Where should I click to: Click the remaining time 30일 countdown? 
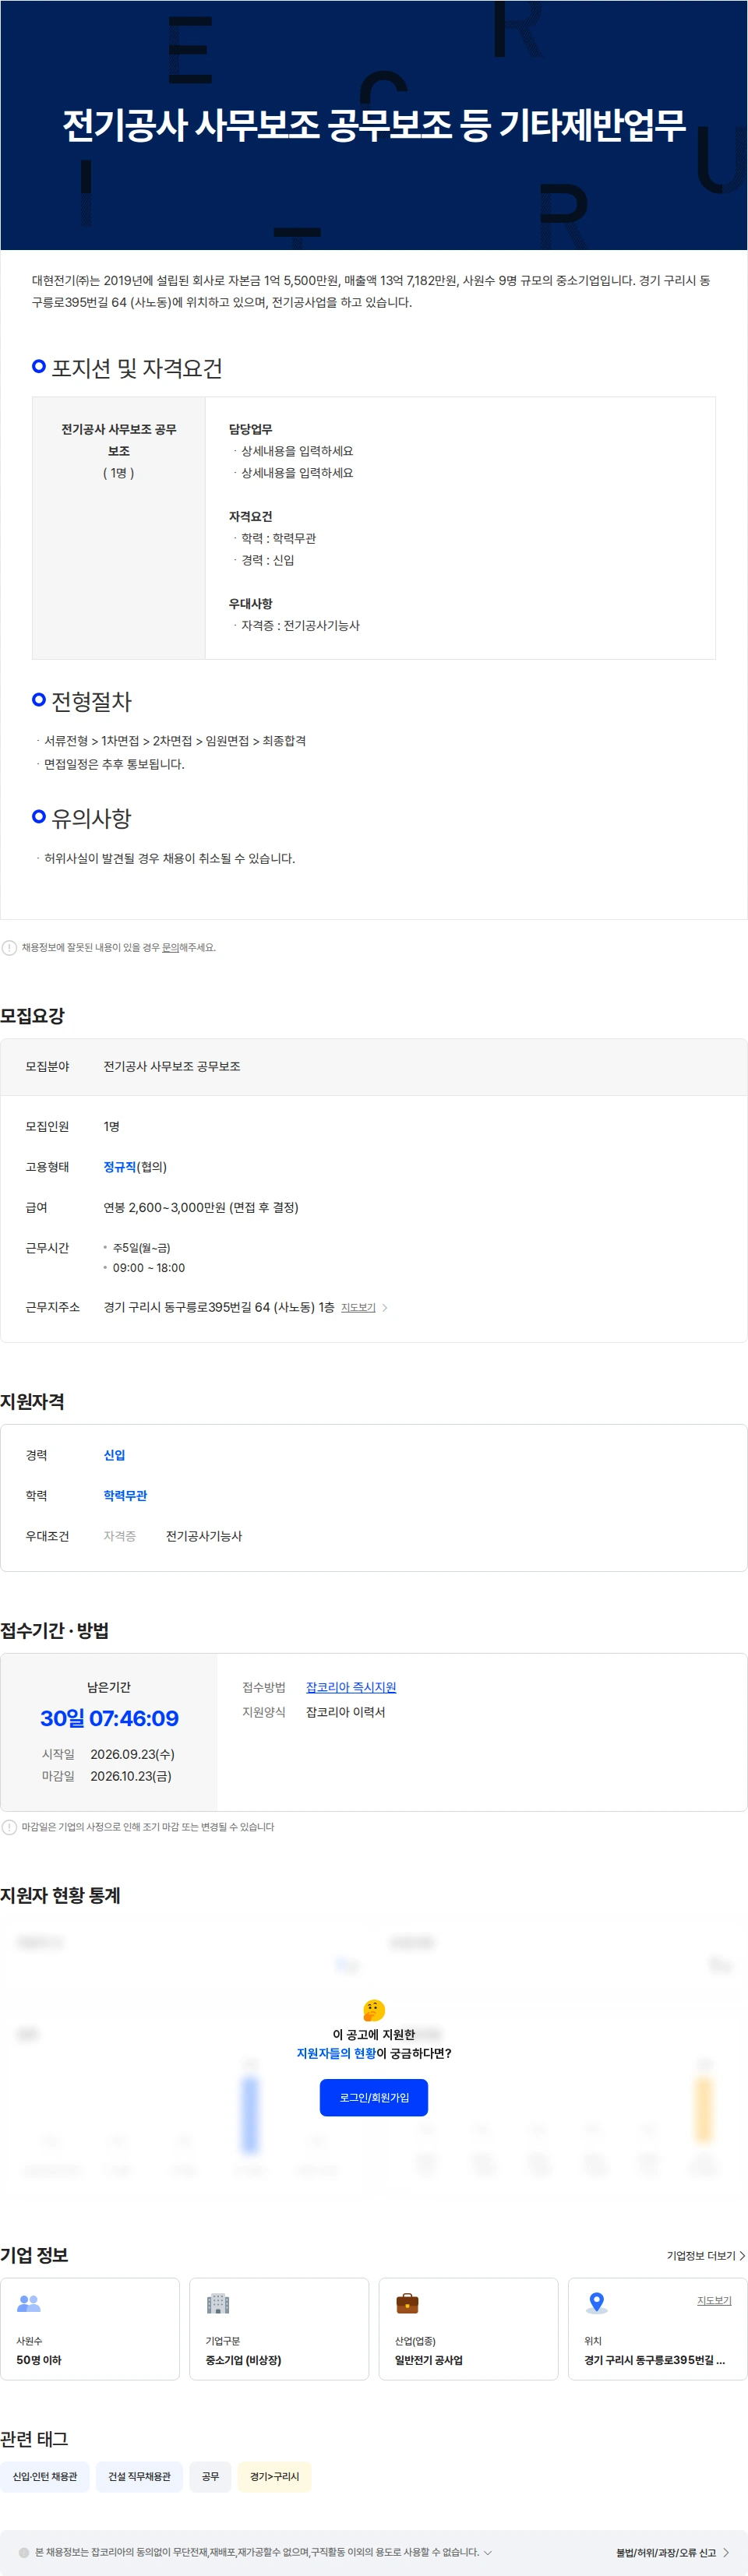(x=109, y=1718)
